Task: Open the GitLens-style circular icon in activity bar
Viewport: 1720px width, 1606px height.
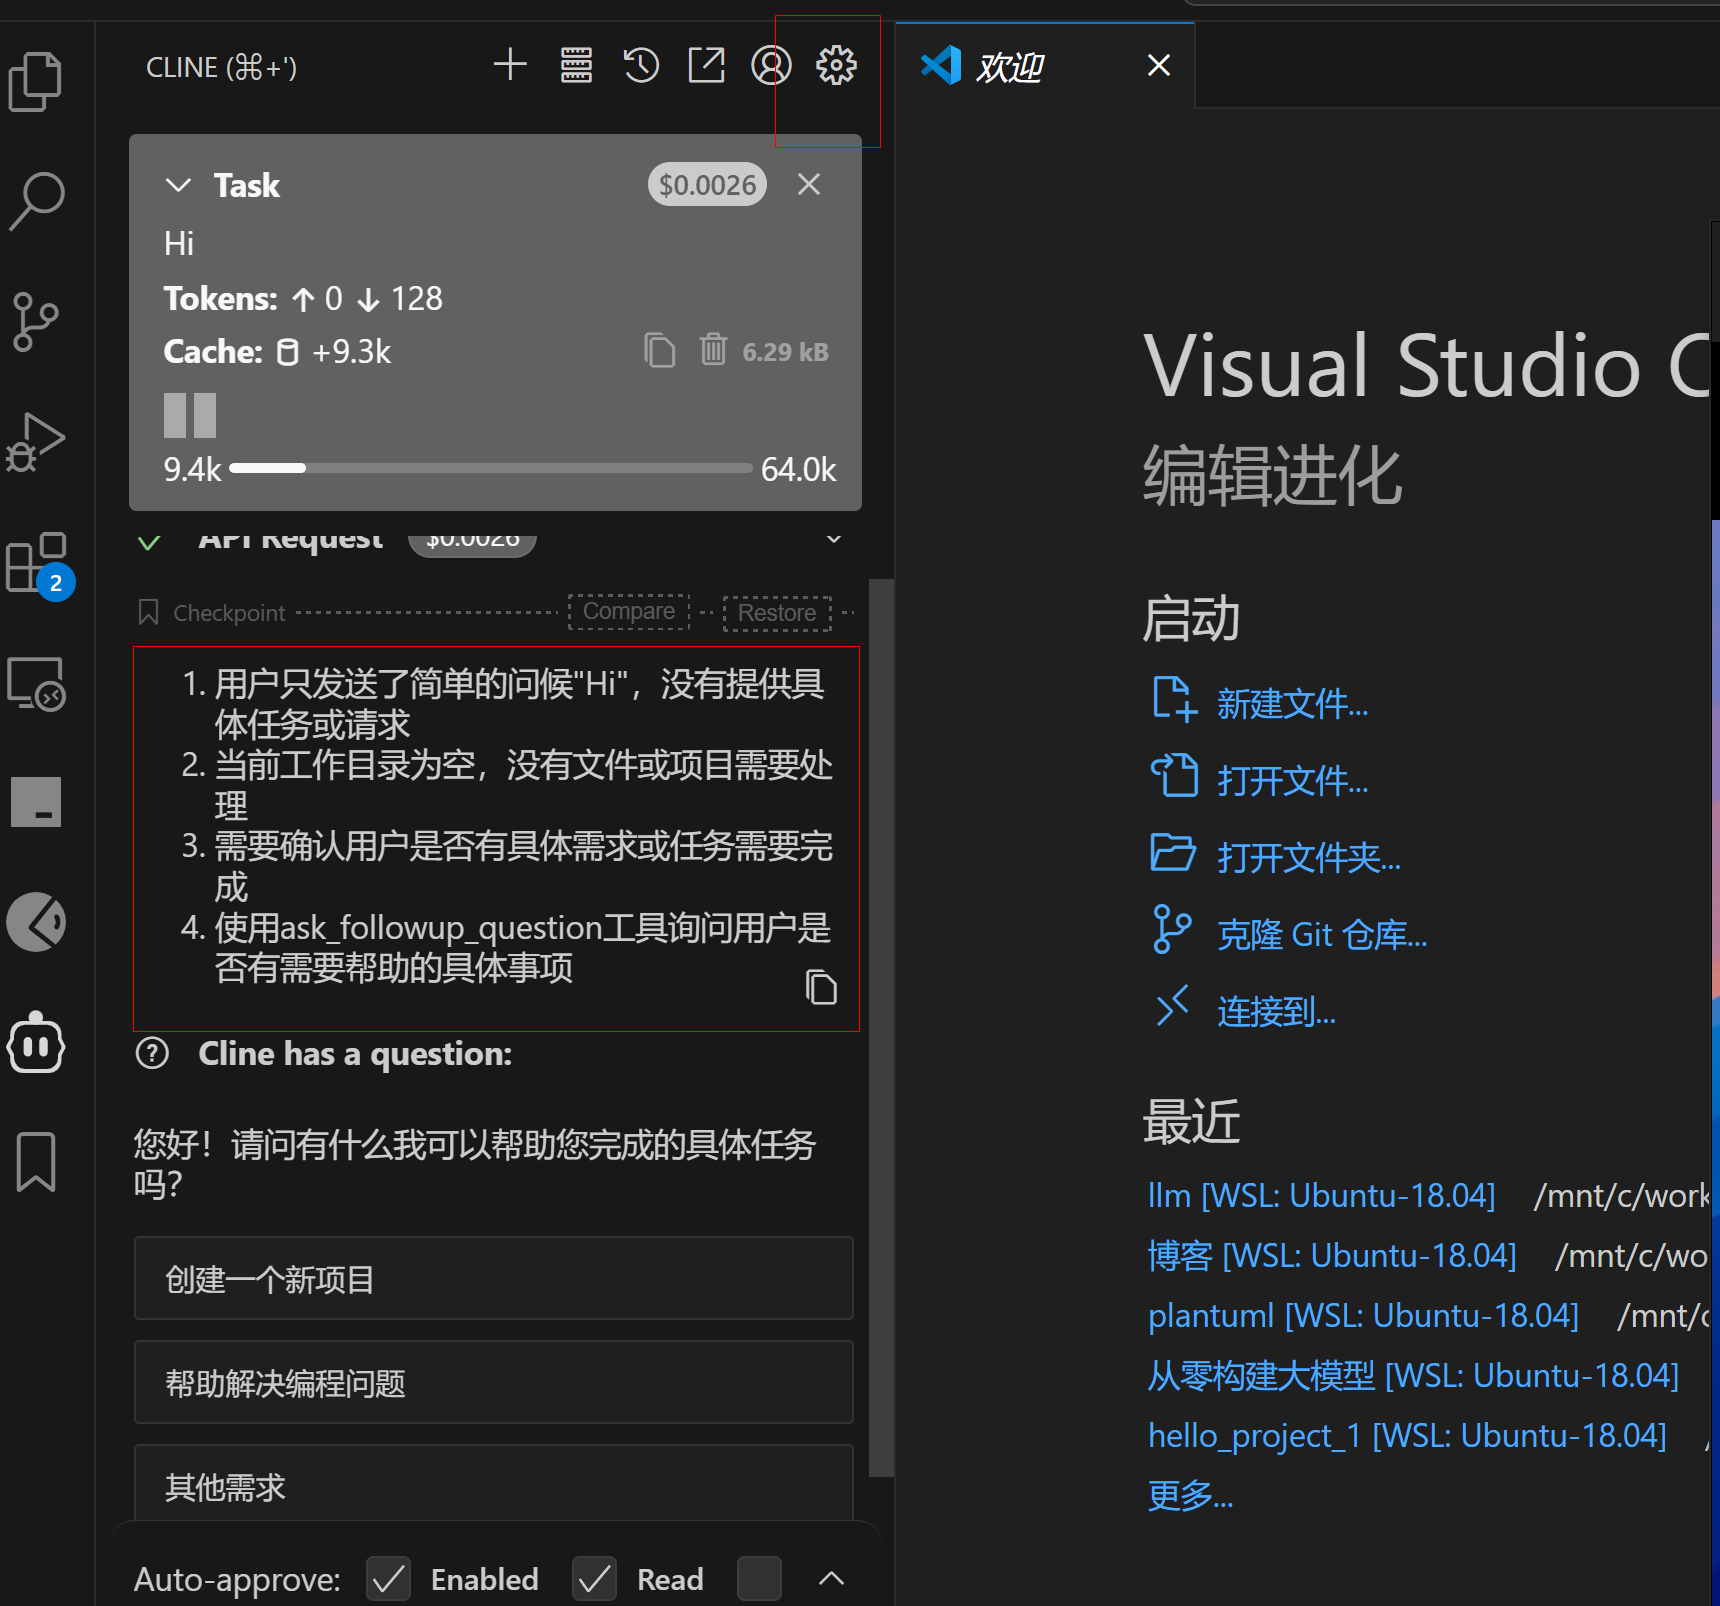Action: [36, 922]
